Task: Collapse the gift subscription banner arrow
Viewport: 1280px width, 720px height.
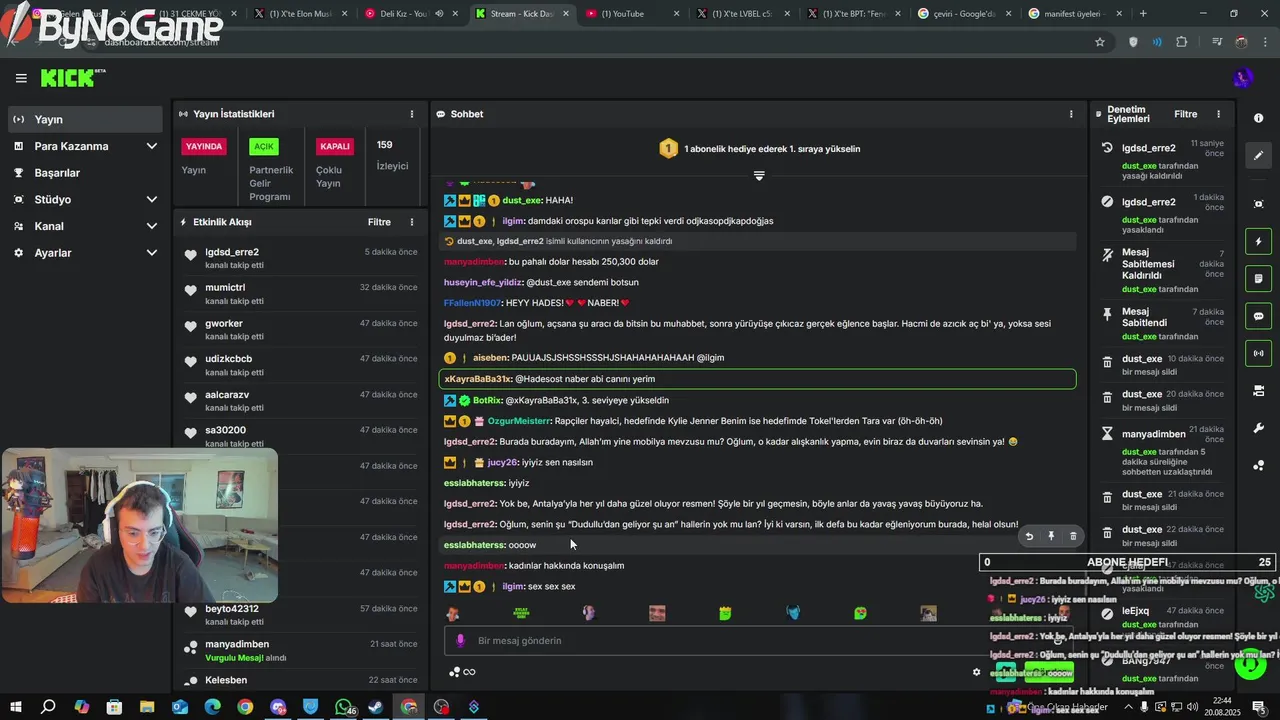Action: click(x=759, y=175)
